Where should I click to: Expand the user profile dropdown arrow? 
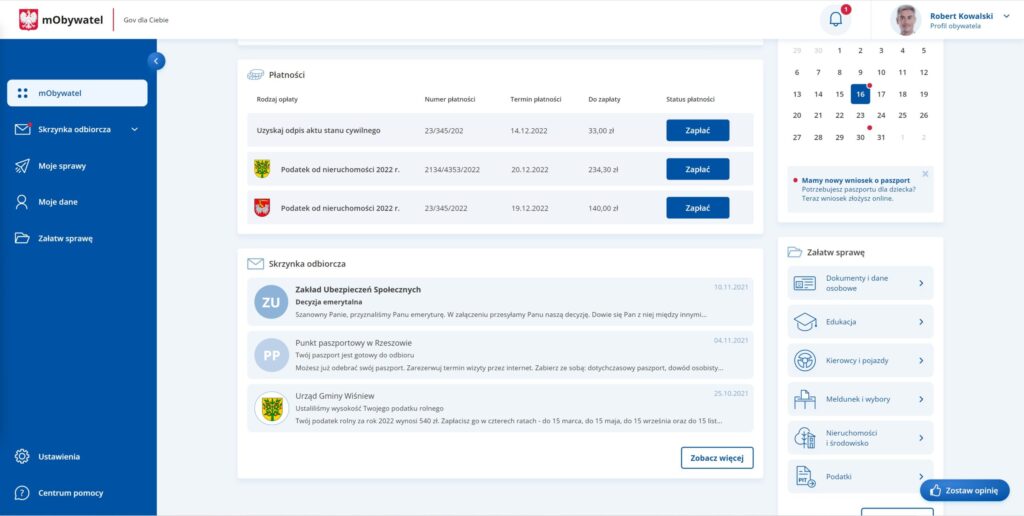coord(1006,16)
